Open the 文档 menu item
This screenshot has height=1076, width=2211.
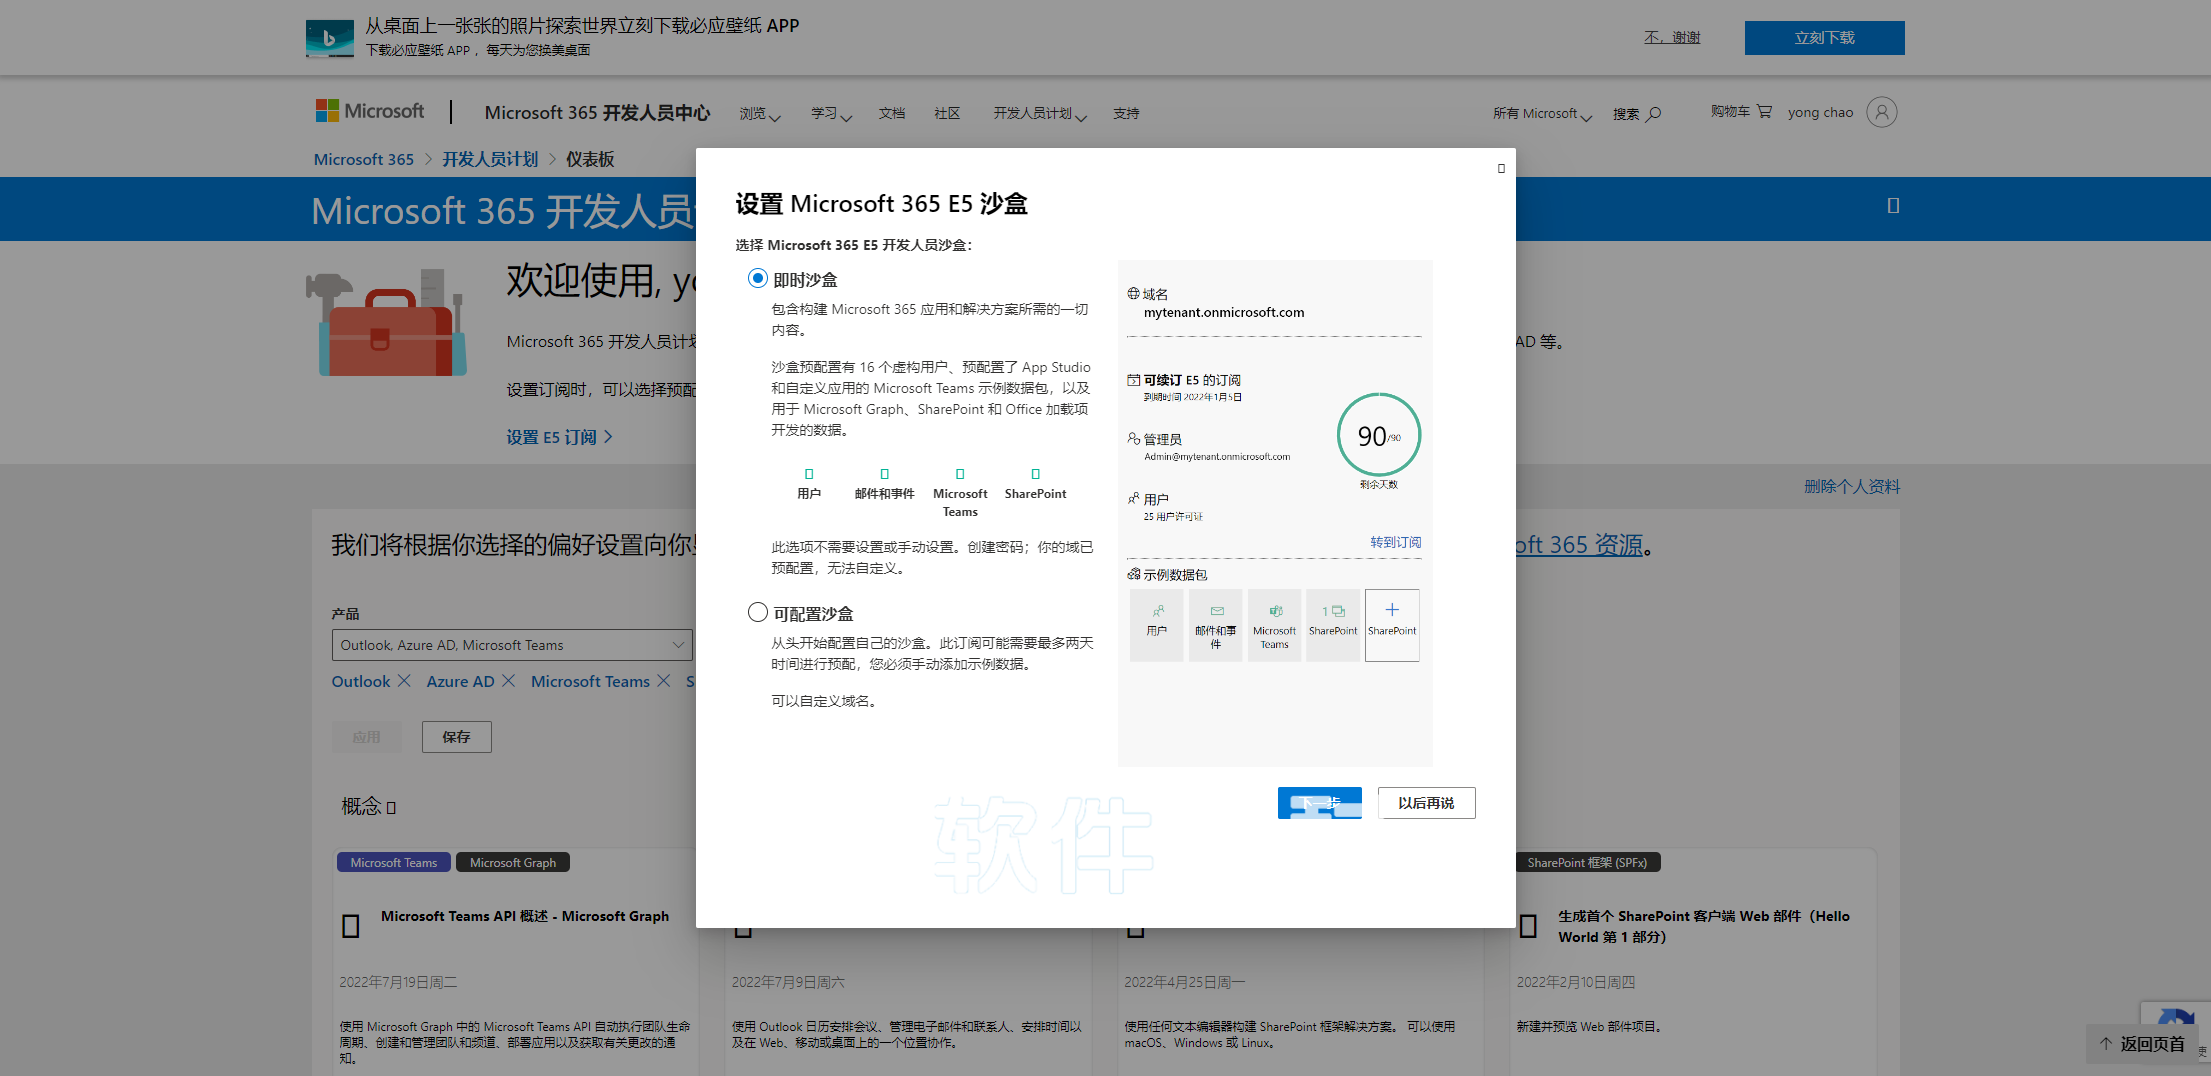coord(891,114)
